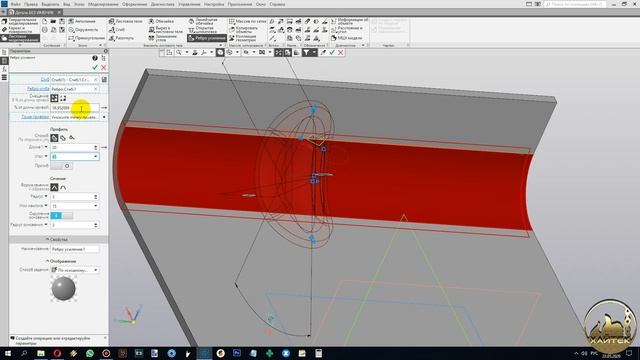Open the WhatsApp taskbar icon

coord(90,353)
